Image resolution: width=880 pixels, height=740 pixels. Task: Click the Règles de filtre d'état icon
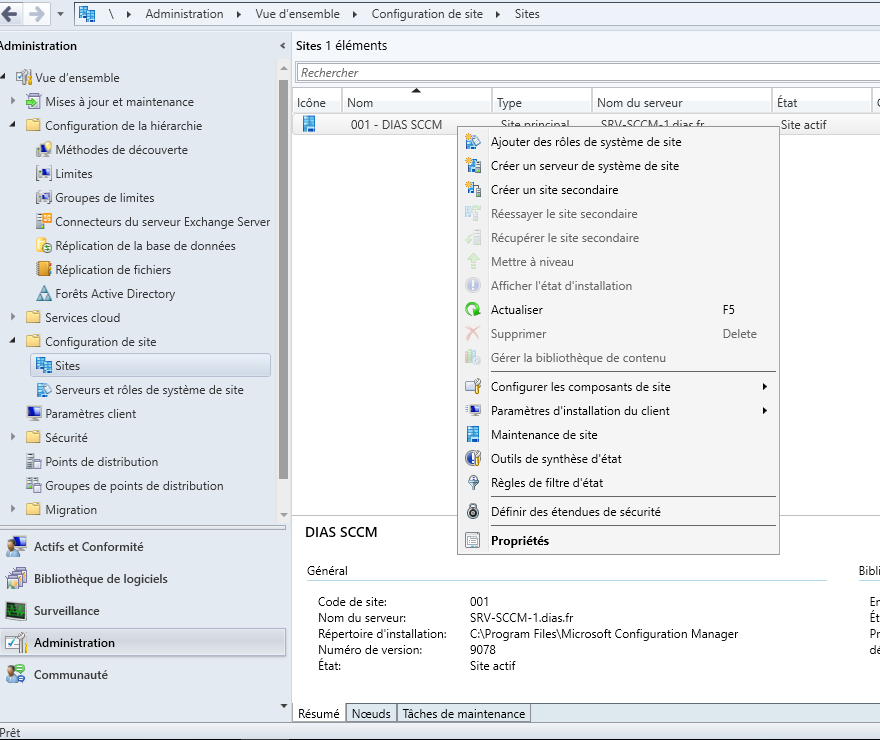(473, 483)
